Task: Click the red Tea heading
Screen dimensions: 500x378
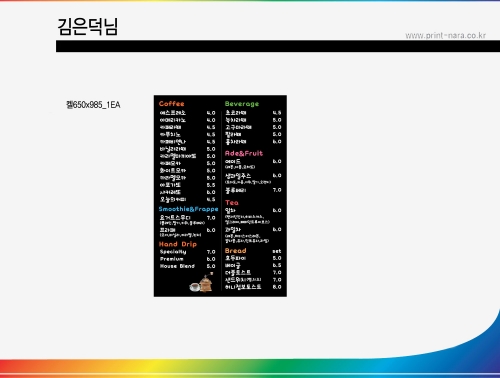Action: coord(232,202)
